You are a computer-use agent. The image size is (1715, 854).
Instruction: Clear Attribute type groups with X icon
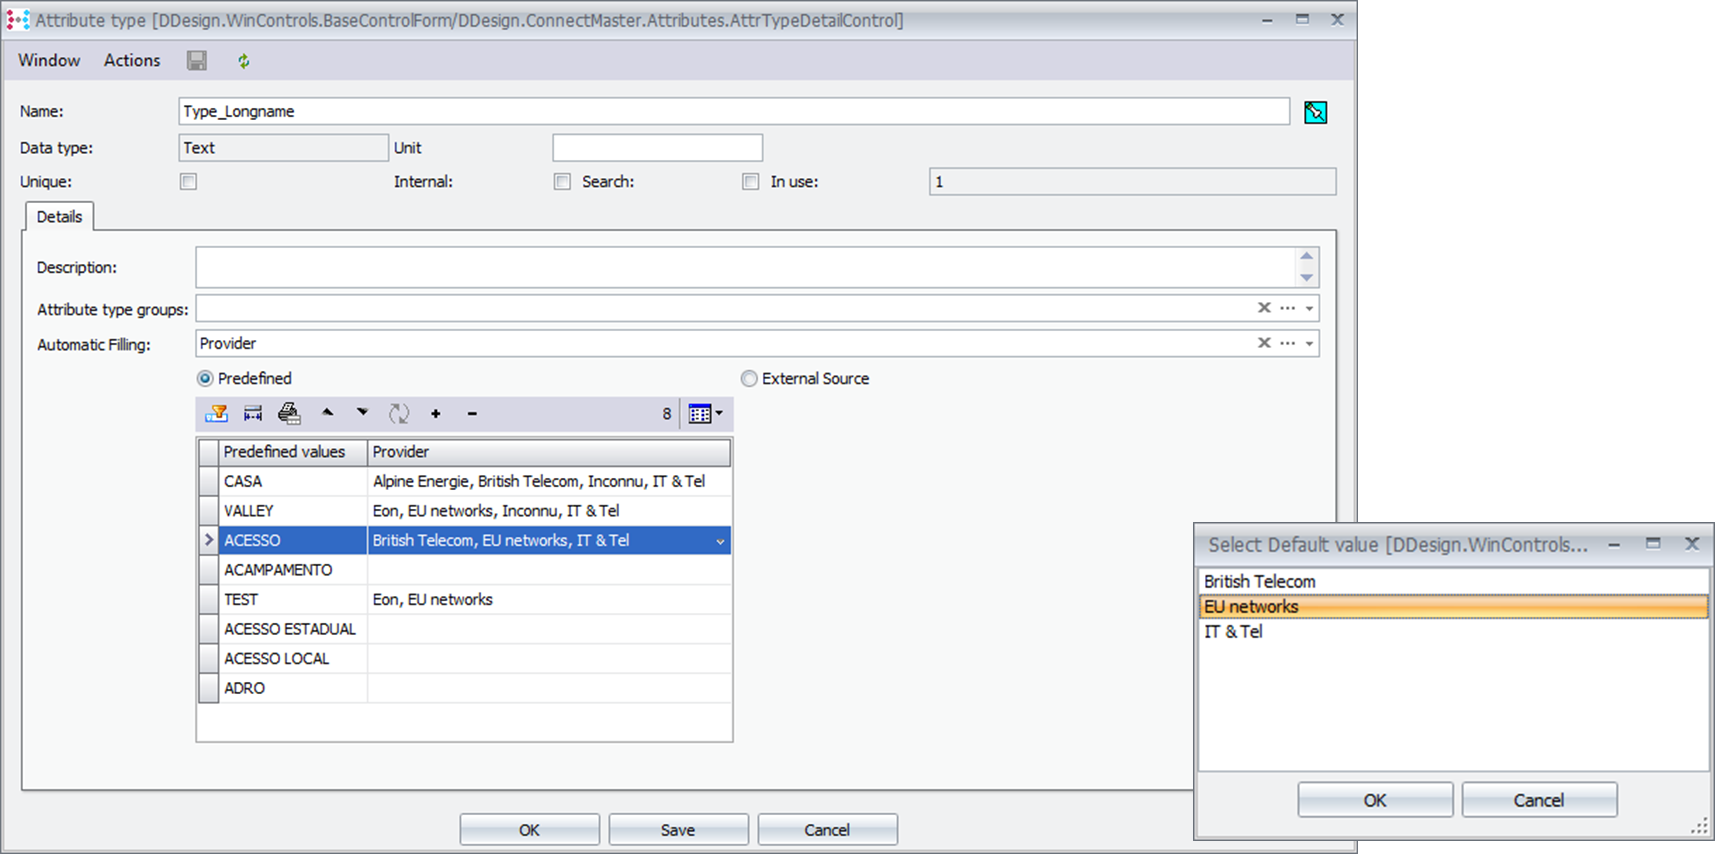coord(1264,308)
